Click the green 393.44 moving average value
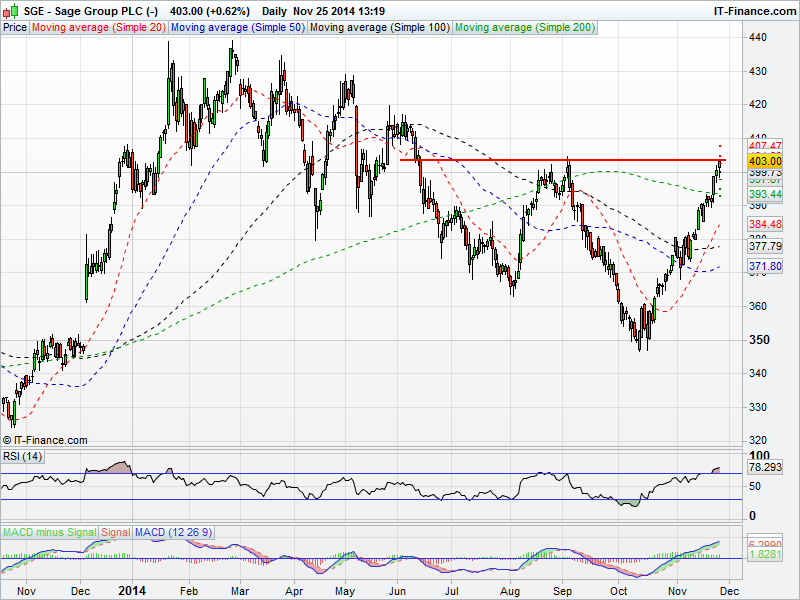Image resolution: width=800 pixels, height=600 pixels. (x=764, y=193)
